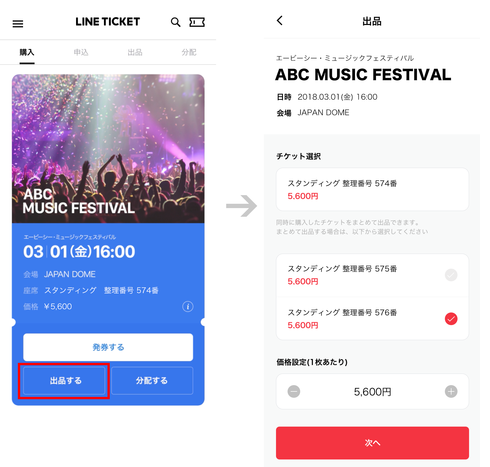Check the 575番 standing ticket
Image resolution: width=490 pixels, height=467 pixels.
[451, 275]
